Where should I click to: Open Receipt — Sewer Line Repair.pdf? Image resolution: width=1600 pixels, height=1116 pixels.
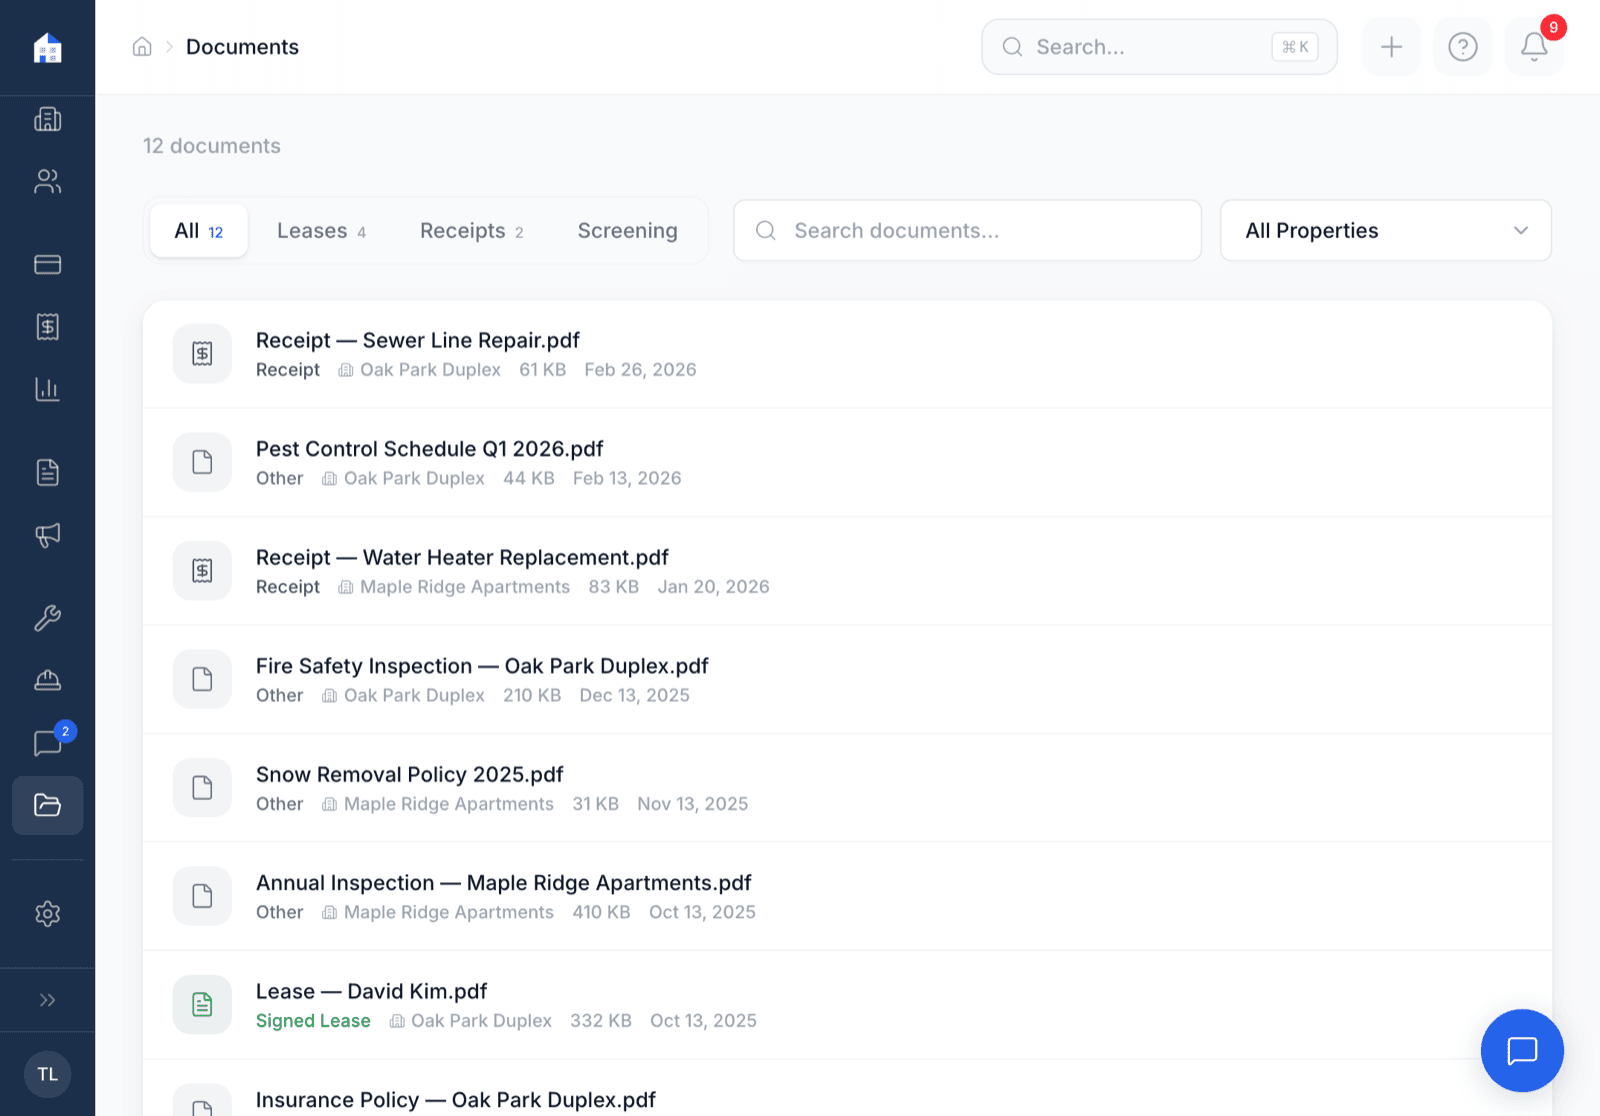click(417, 341)
